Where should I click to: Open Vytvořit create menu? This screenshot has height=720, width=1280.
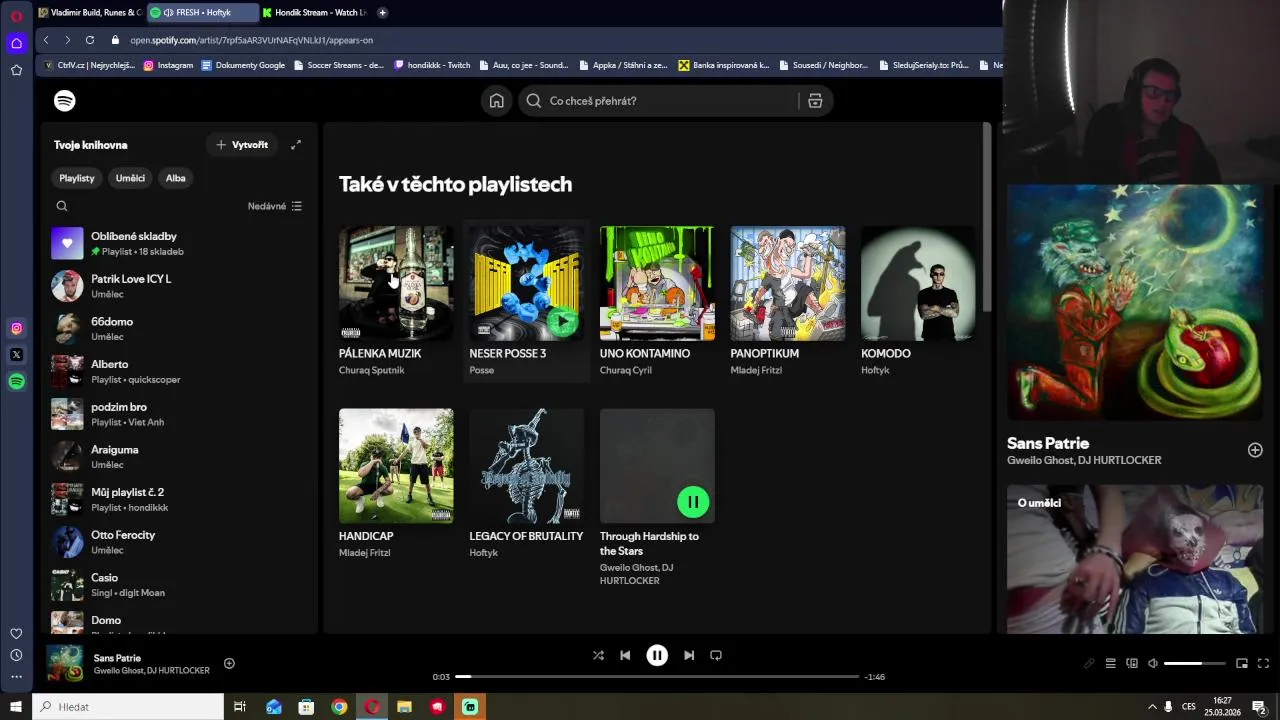tap(242, 145)
